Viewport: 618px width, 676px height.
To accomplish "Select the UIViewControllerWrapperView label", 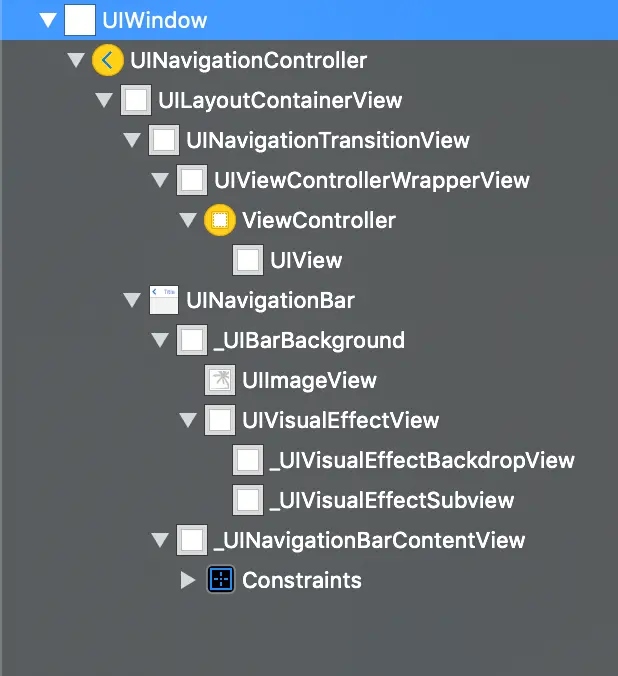I will pos(372,180).
